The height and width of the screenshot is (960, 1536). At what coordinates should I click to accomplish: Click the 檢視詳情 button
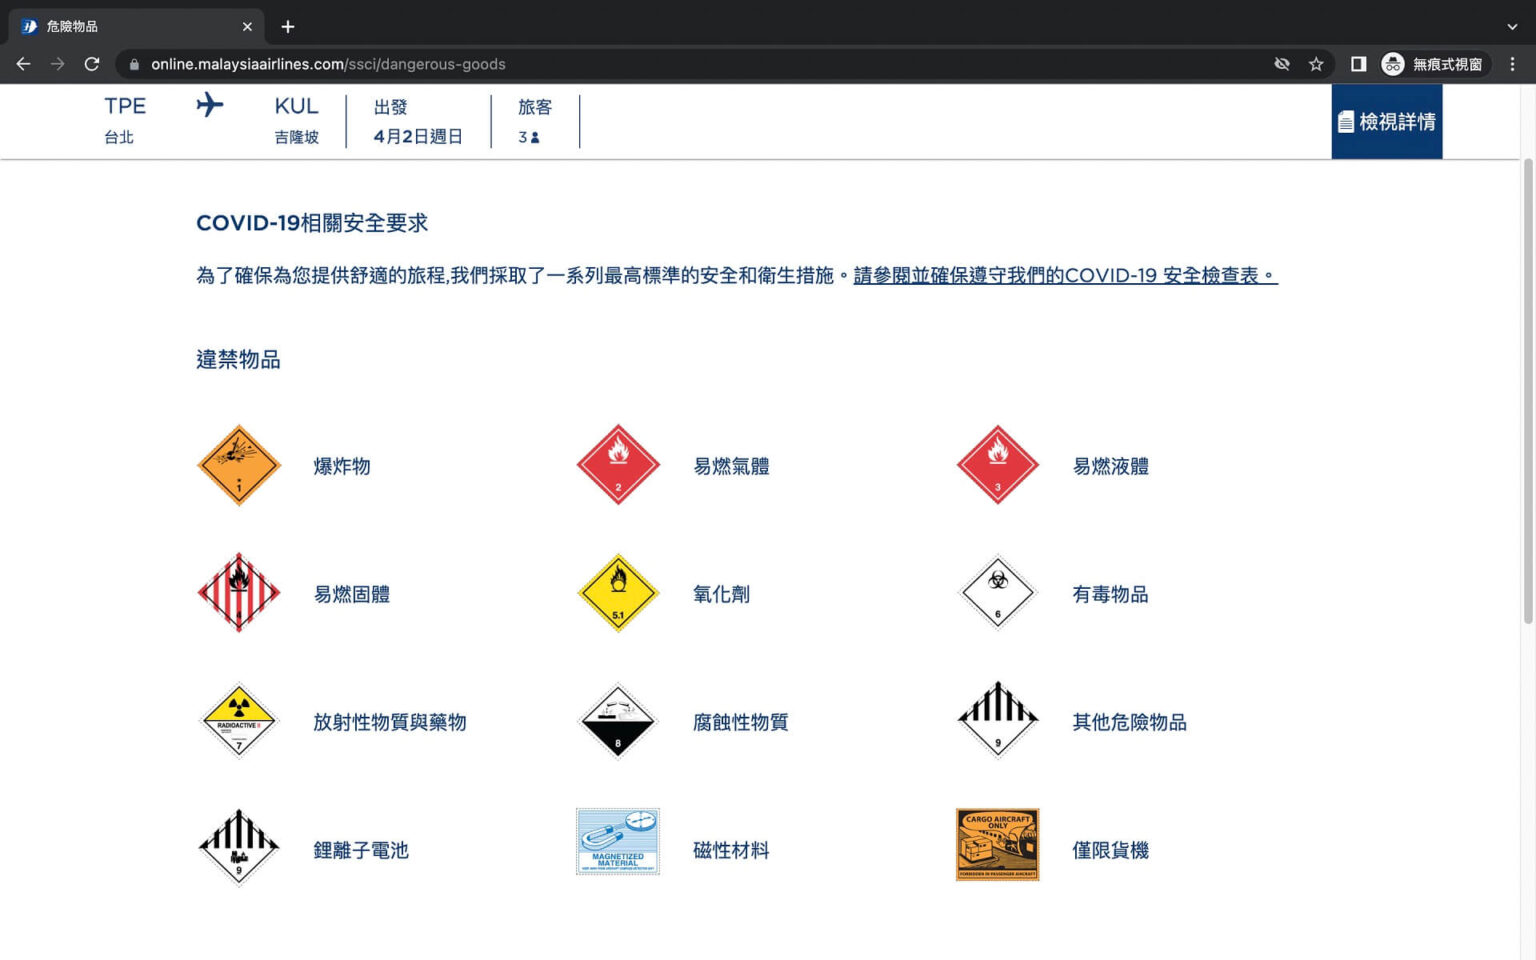(x=1386, y=121)
